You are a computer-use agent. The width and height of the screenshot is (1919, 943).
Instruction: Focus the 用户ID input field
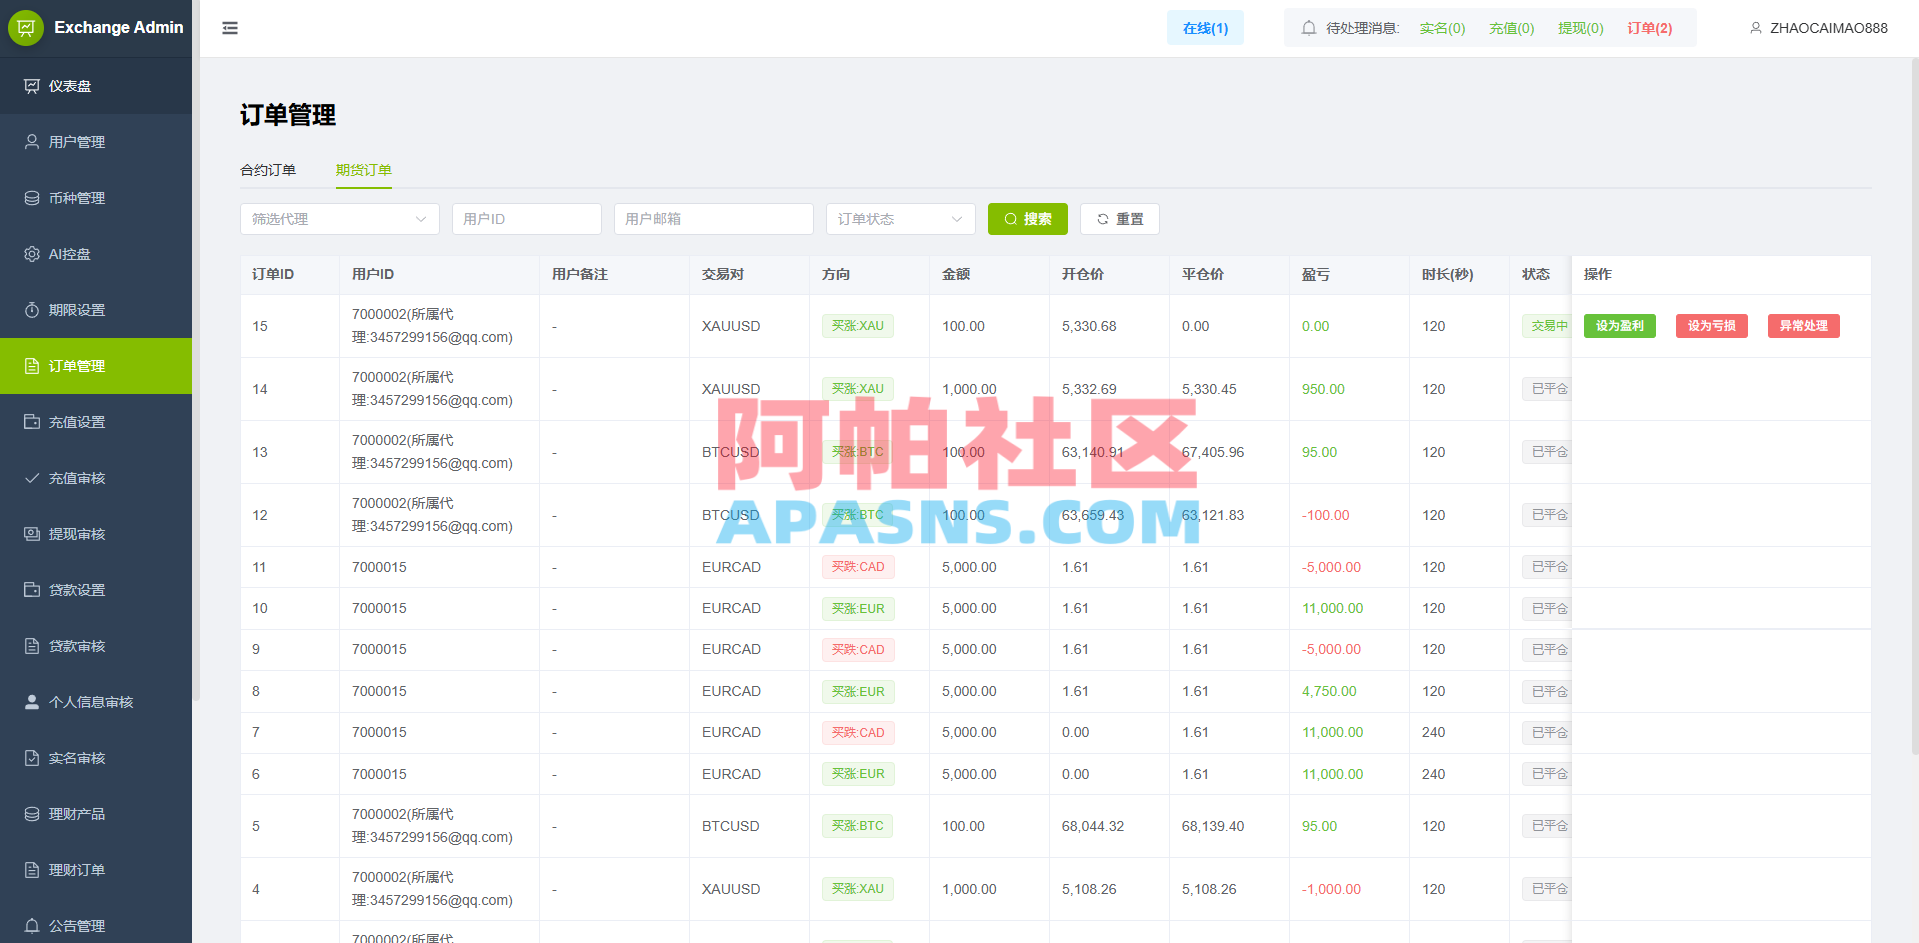527,219
